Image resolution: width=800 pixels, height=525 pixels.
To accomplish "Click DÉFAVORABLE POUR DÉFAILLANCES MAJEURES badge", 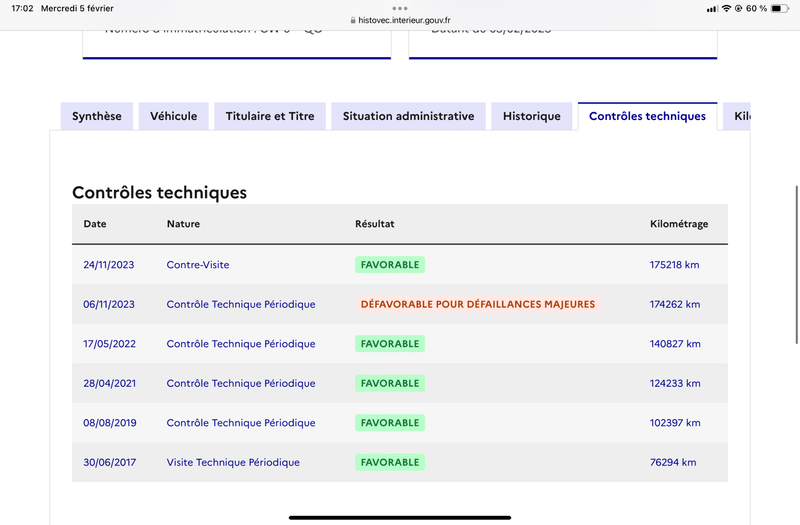I will [x=478, y=304].
